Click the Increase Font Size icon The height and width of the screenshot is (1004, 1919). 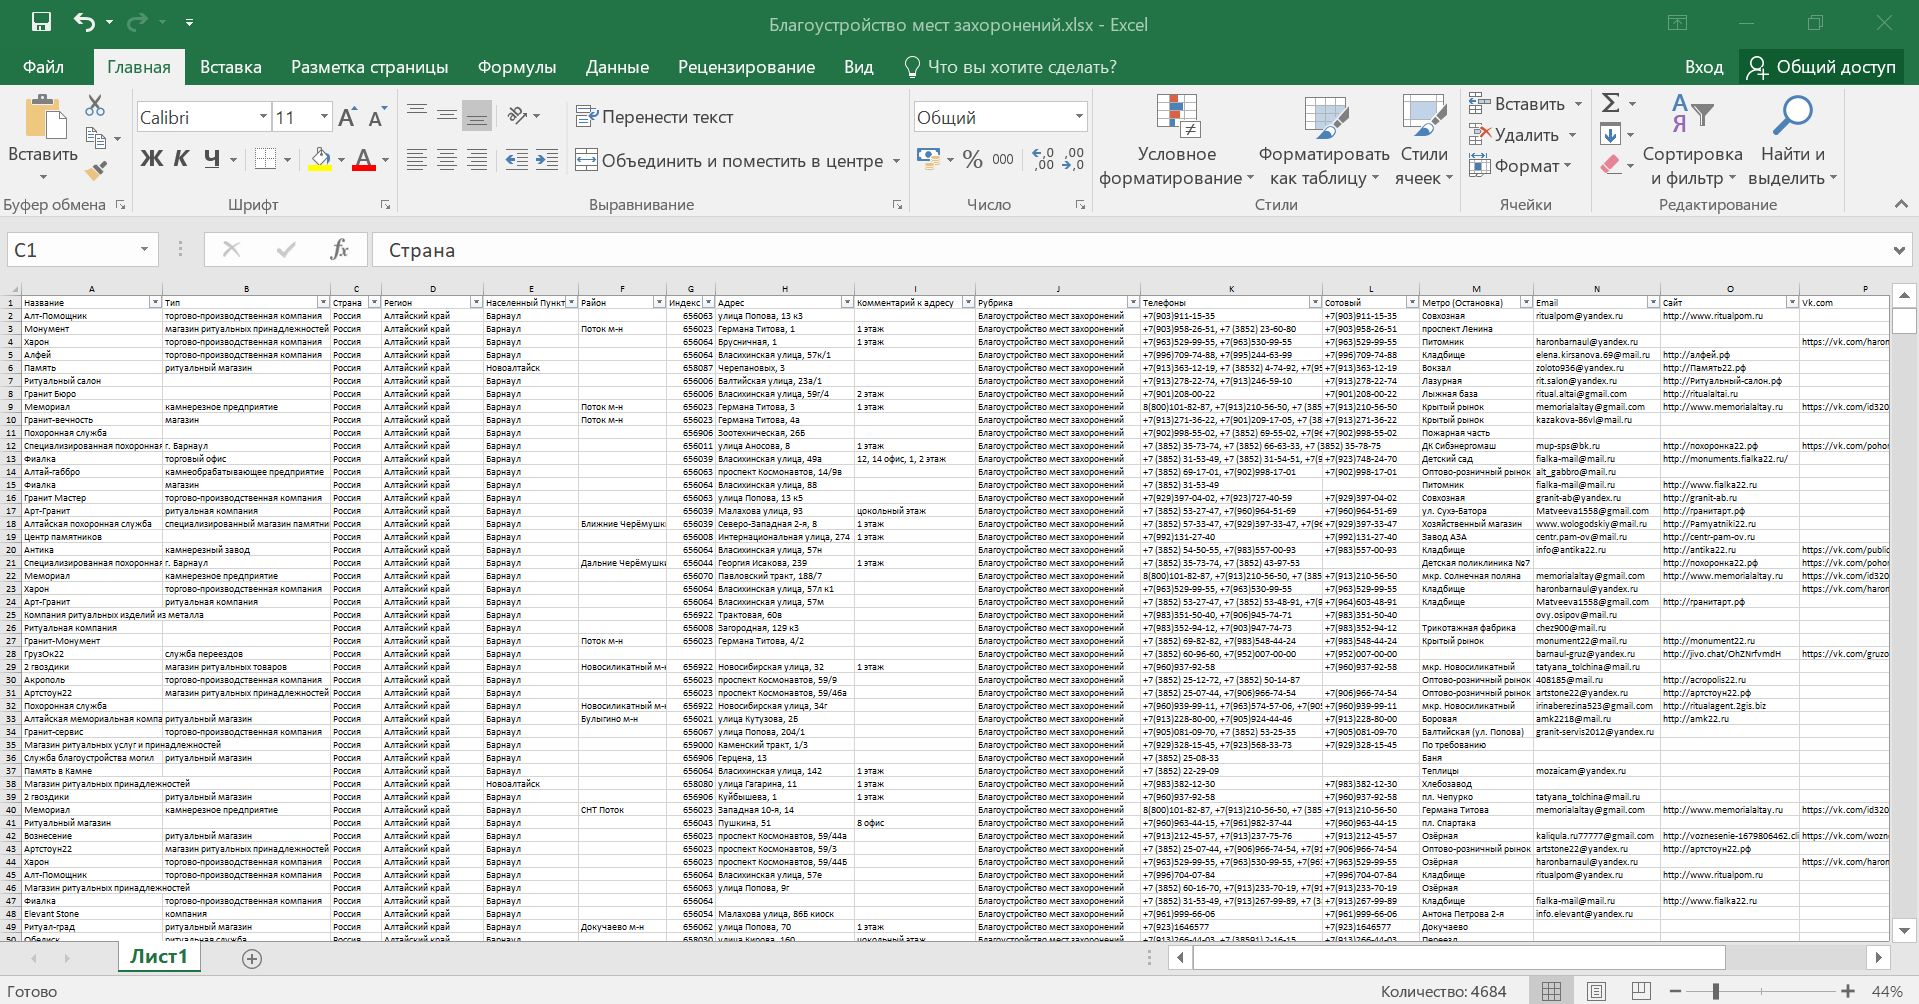point(347,118)
